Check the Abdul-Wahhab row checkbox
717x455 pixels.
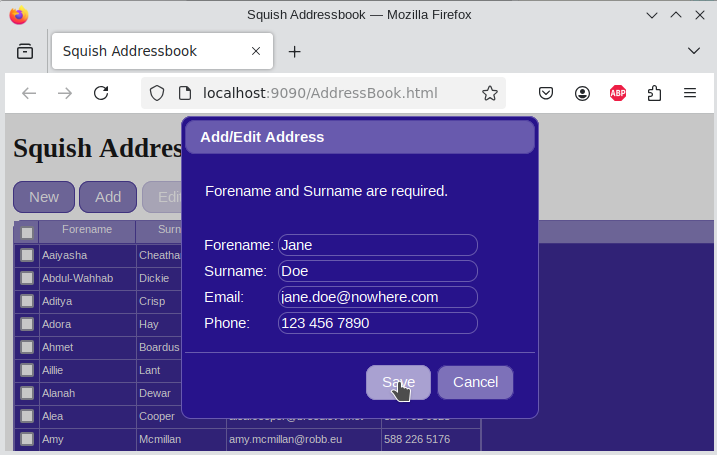27,278
